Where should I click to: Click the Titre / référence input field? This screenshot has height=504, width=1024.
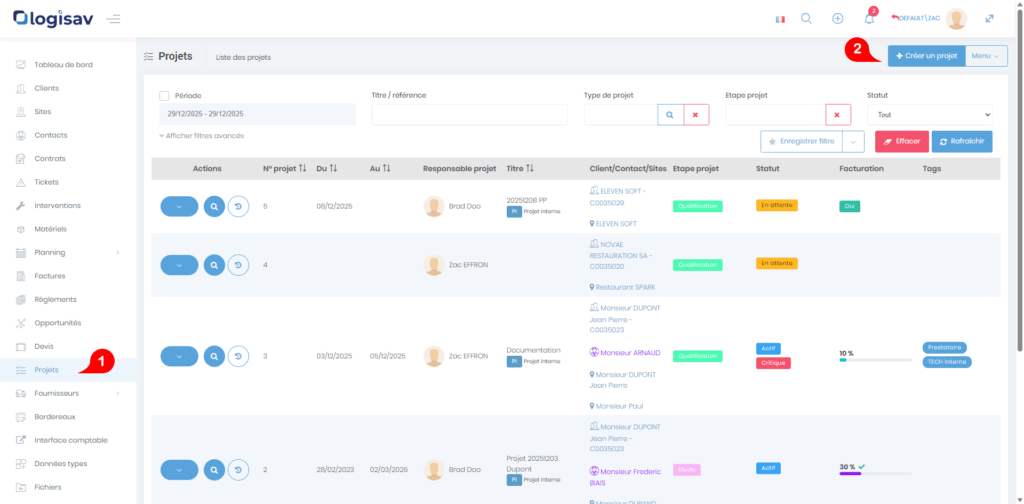click(469, 115)
